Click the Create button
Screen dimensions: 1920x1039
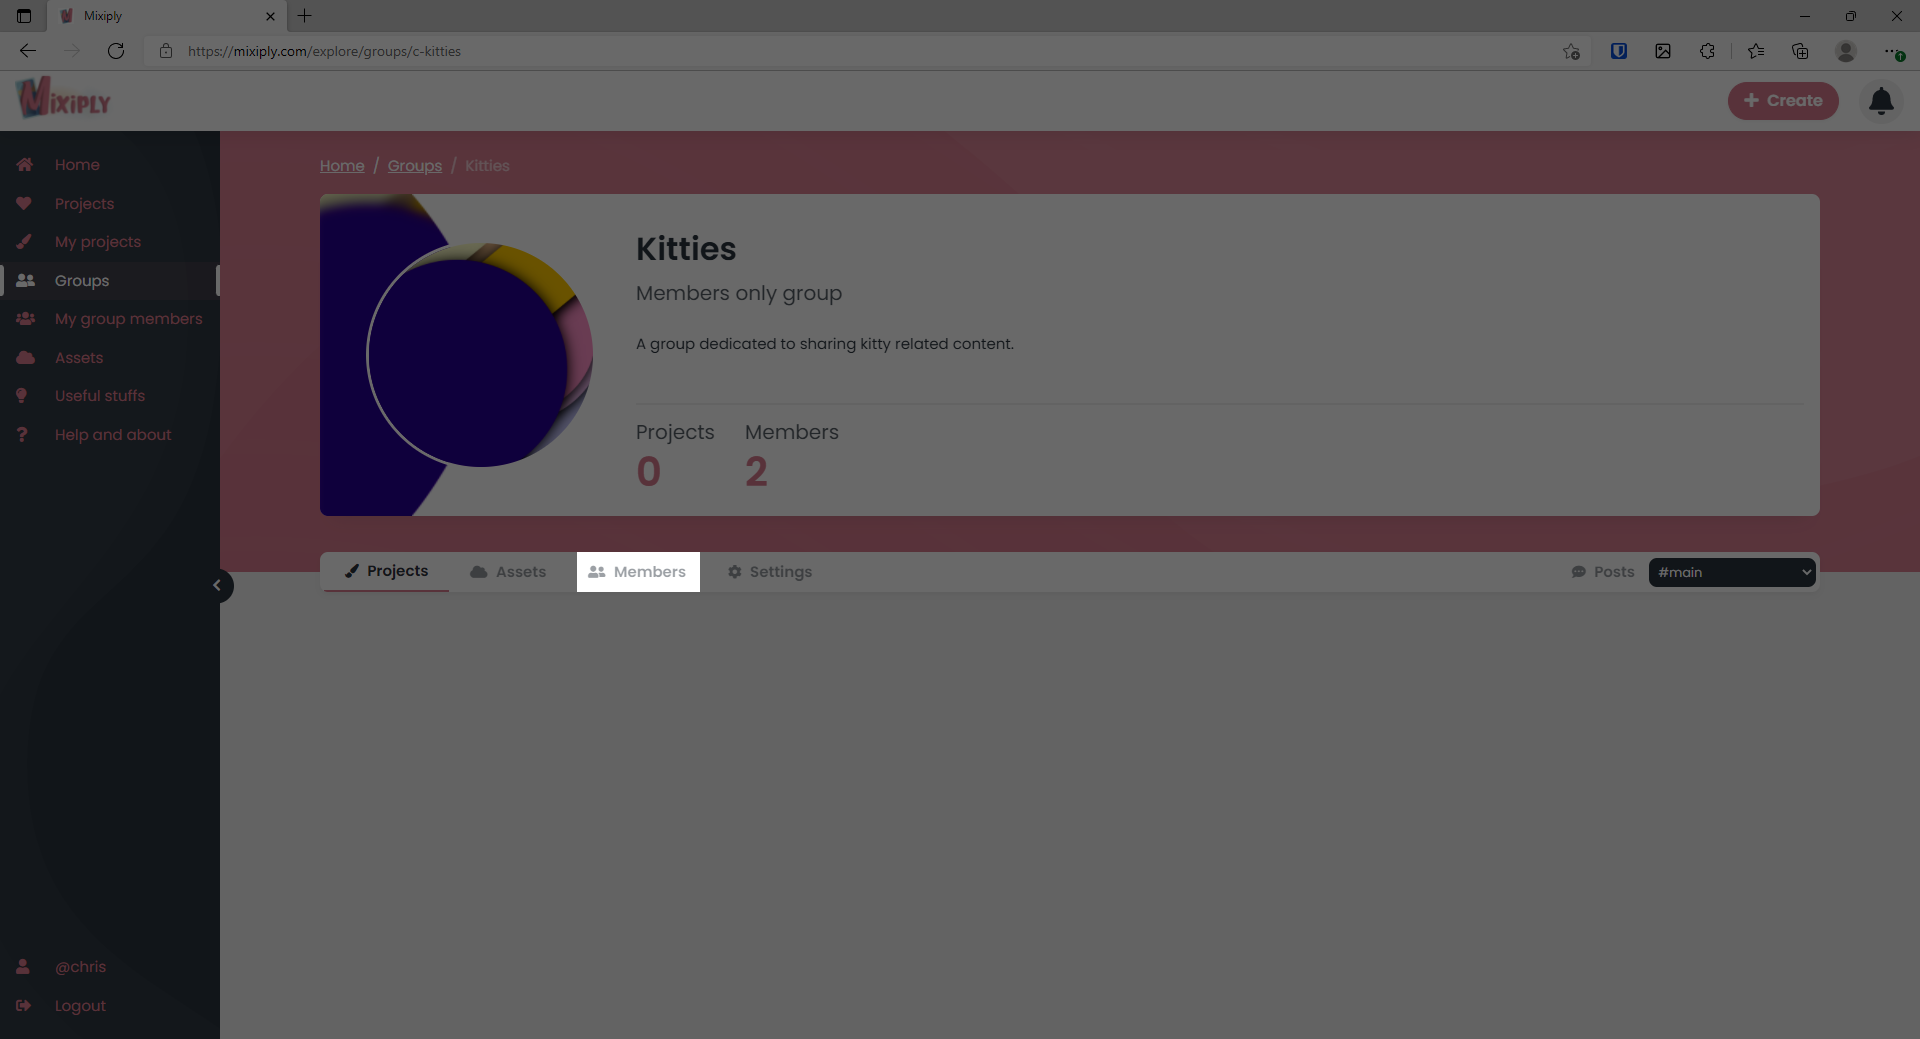pos(1783,101)
